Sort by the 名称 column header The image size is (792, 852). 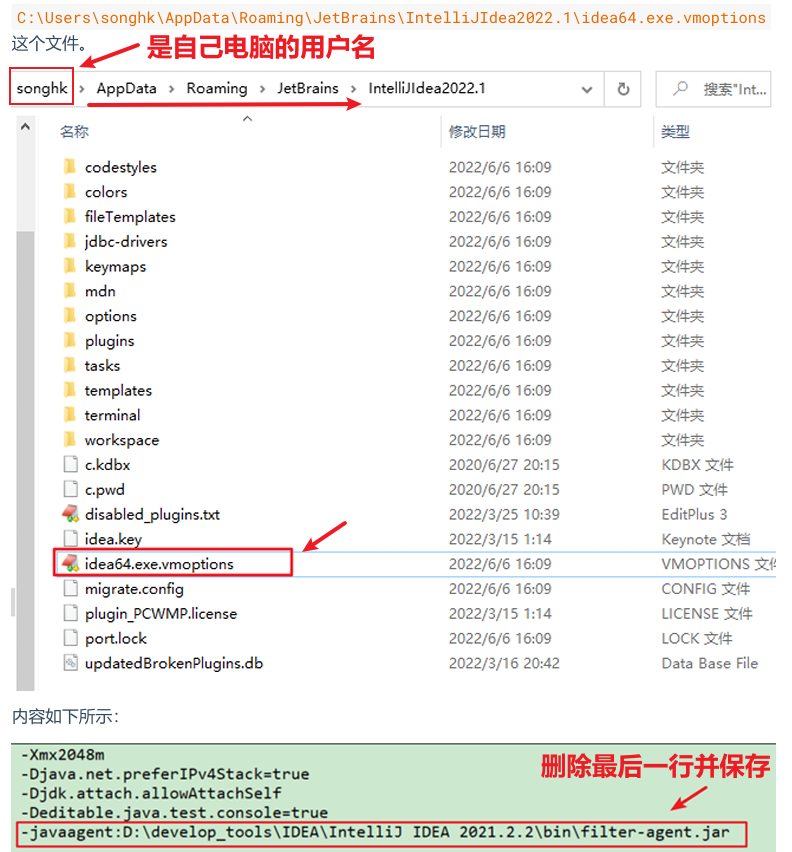74,132
